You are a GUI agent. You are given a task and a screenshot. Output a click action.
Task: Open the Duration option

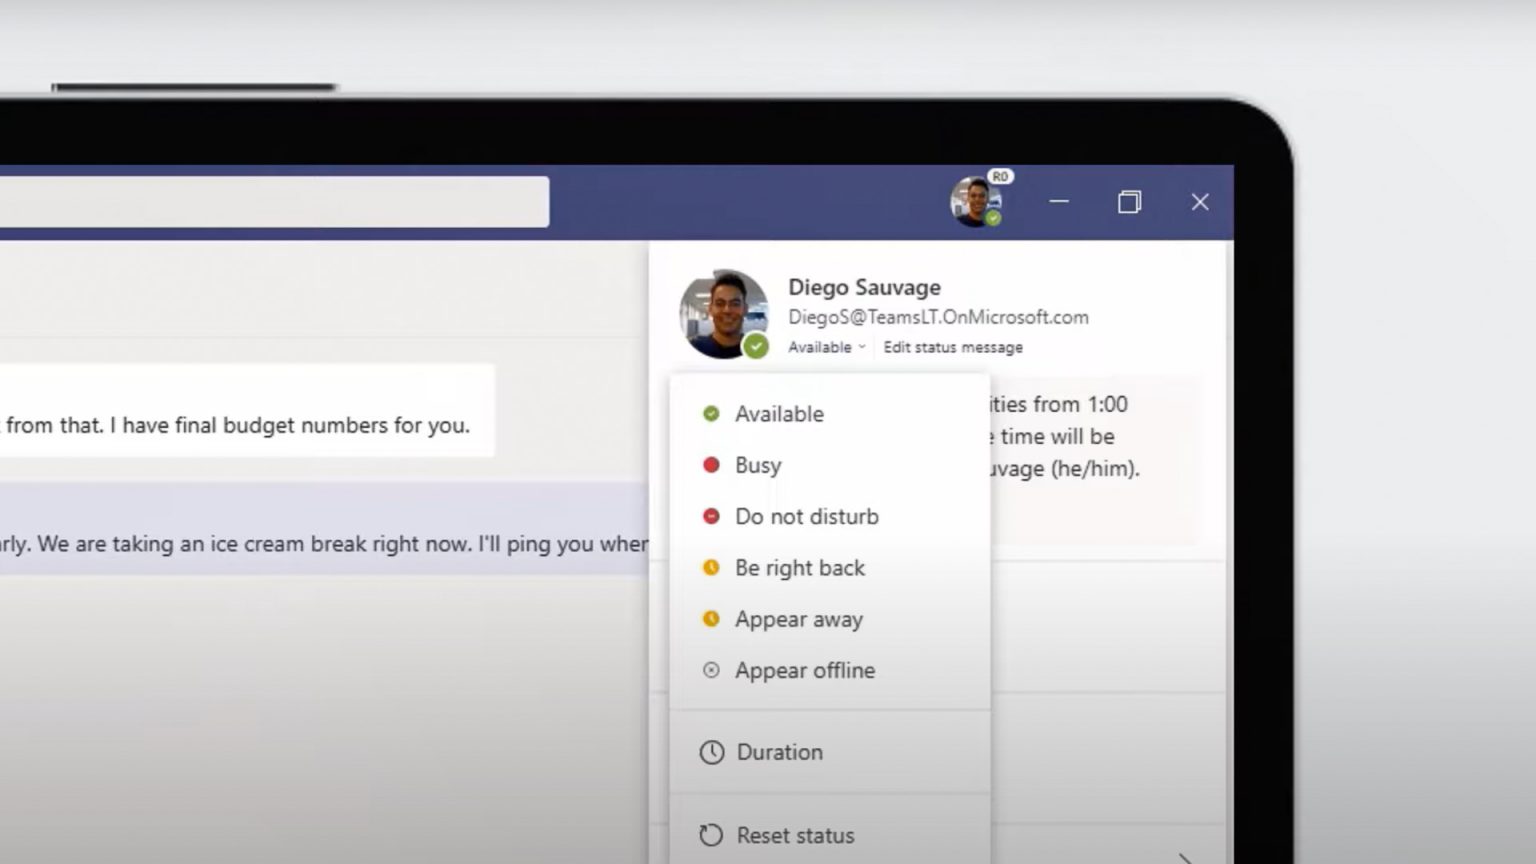click(x=830, y=752)
